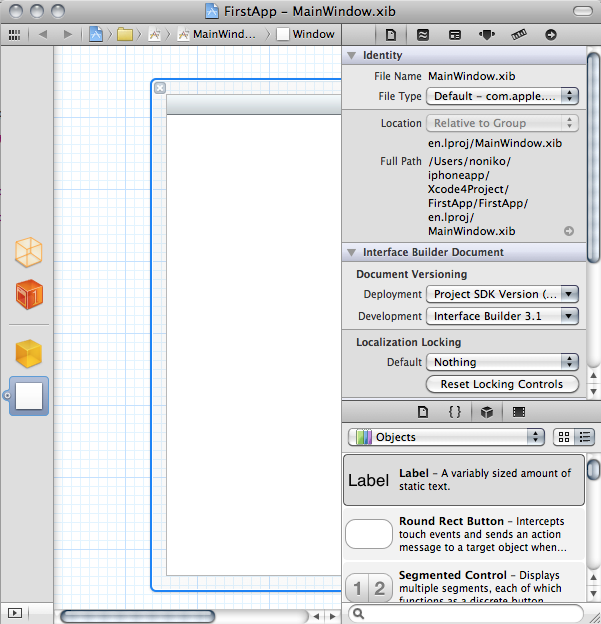
Task: Click the MainWindow.xib file name value
Action: pos(472,76)
